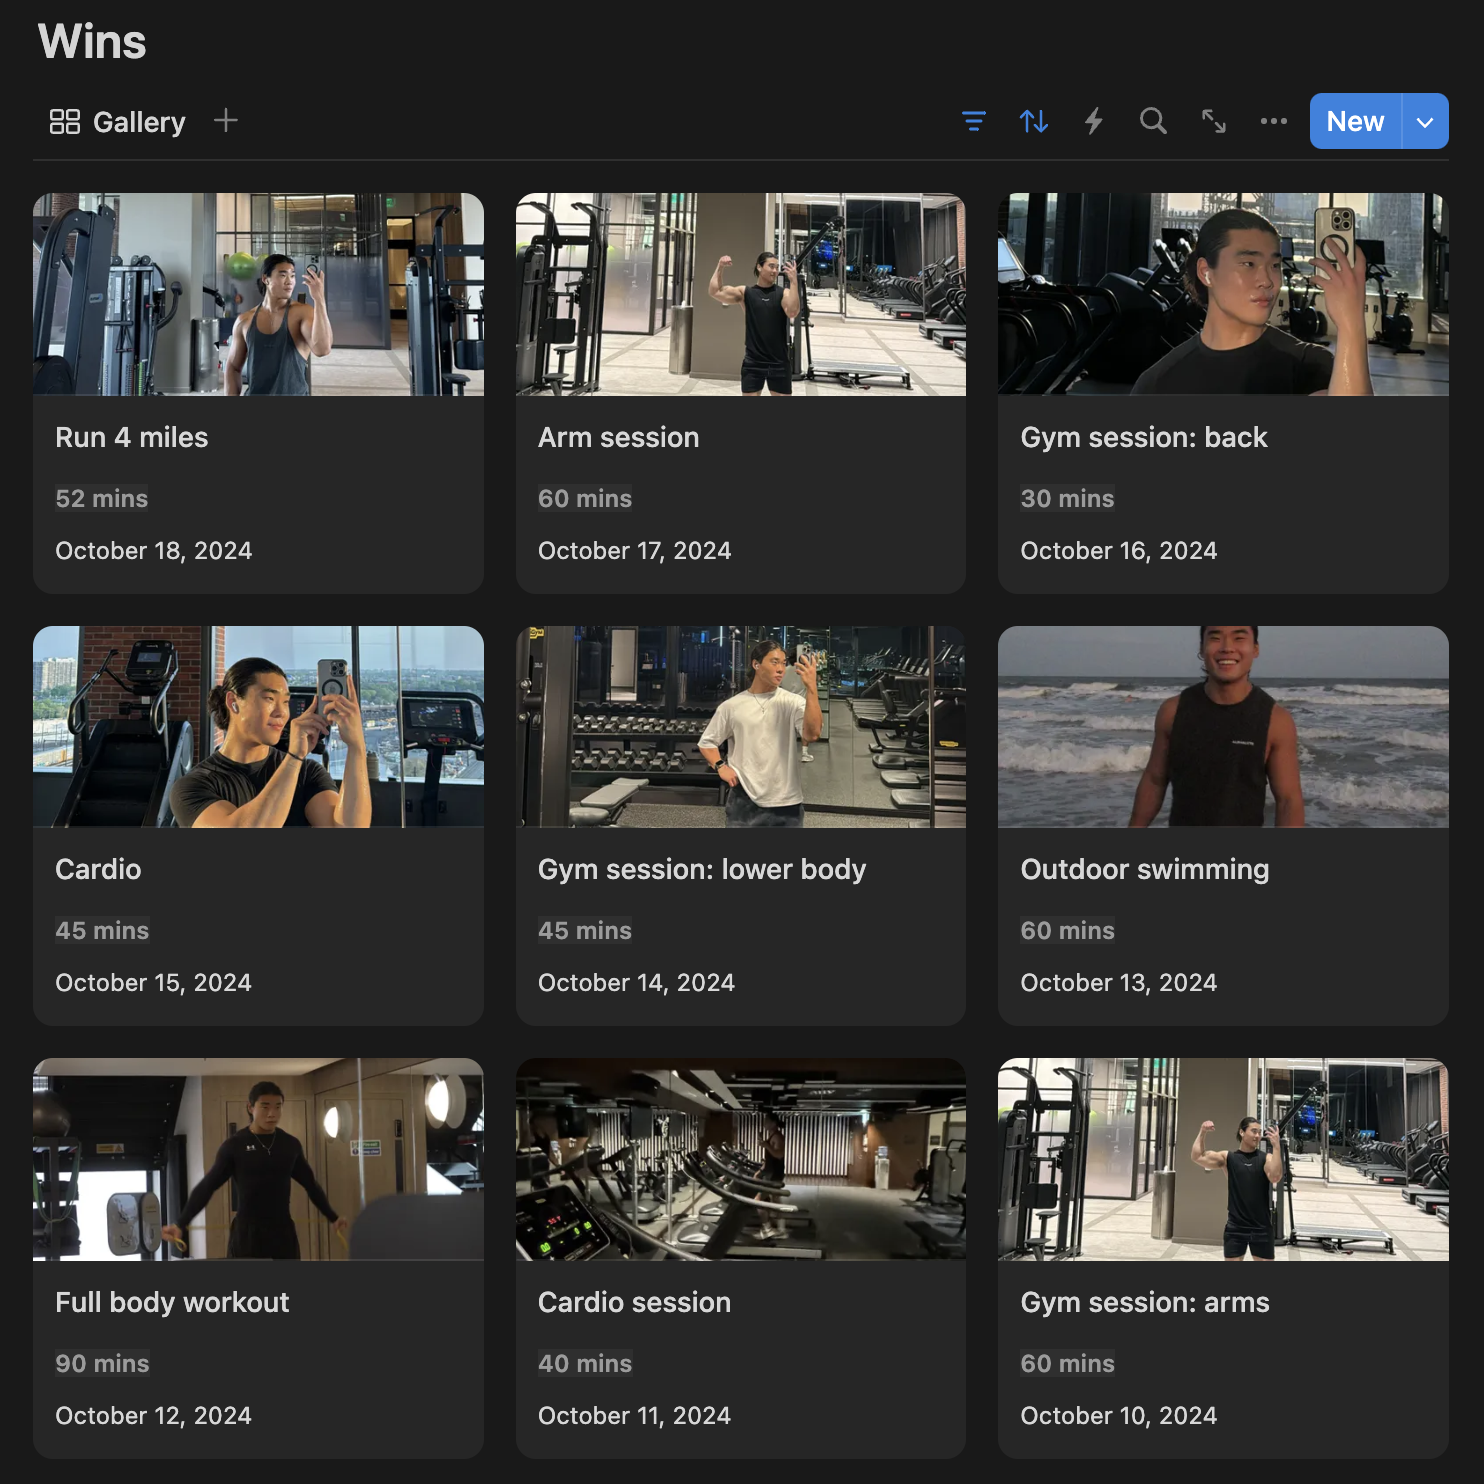Select the Gym session: lower body title
The image size is (1484, 1484).
(x=701, y=870)
